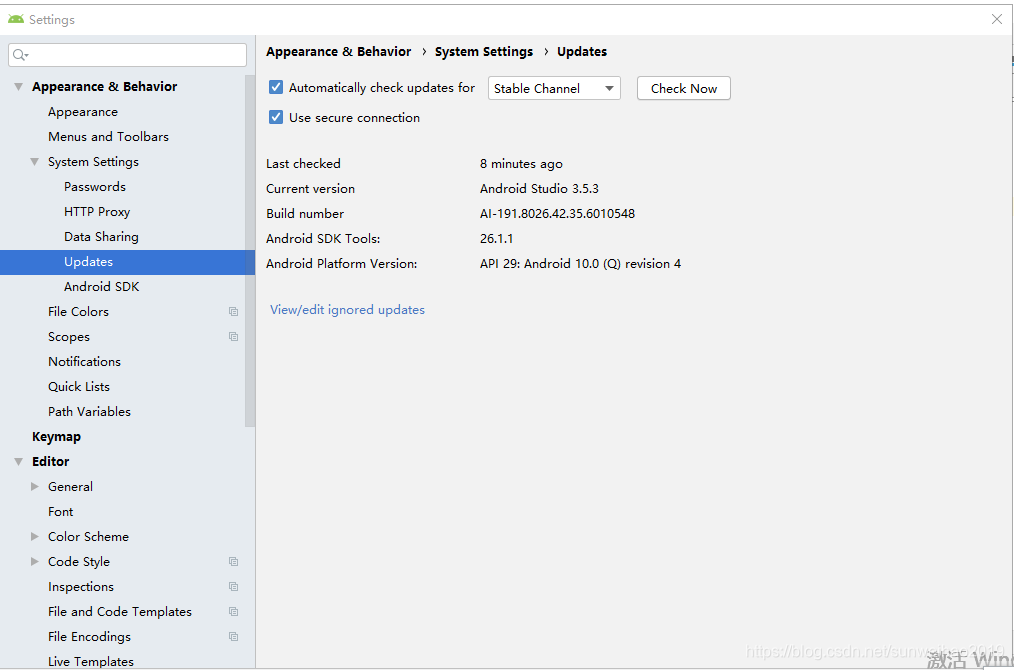The image size is (1014, 670).
Task: Close the Settings dialog
Action: [997, 19]
